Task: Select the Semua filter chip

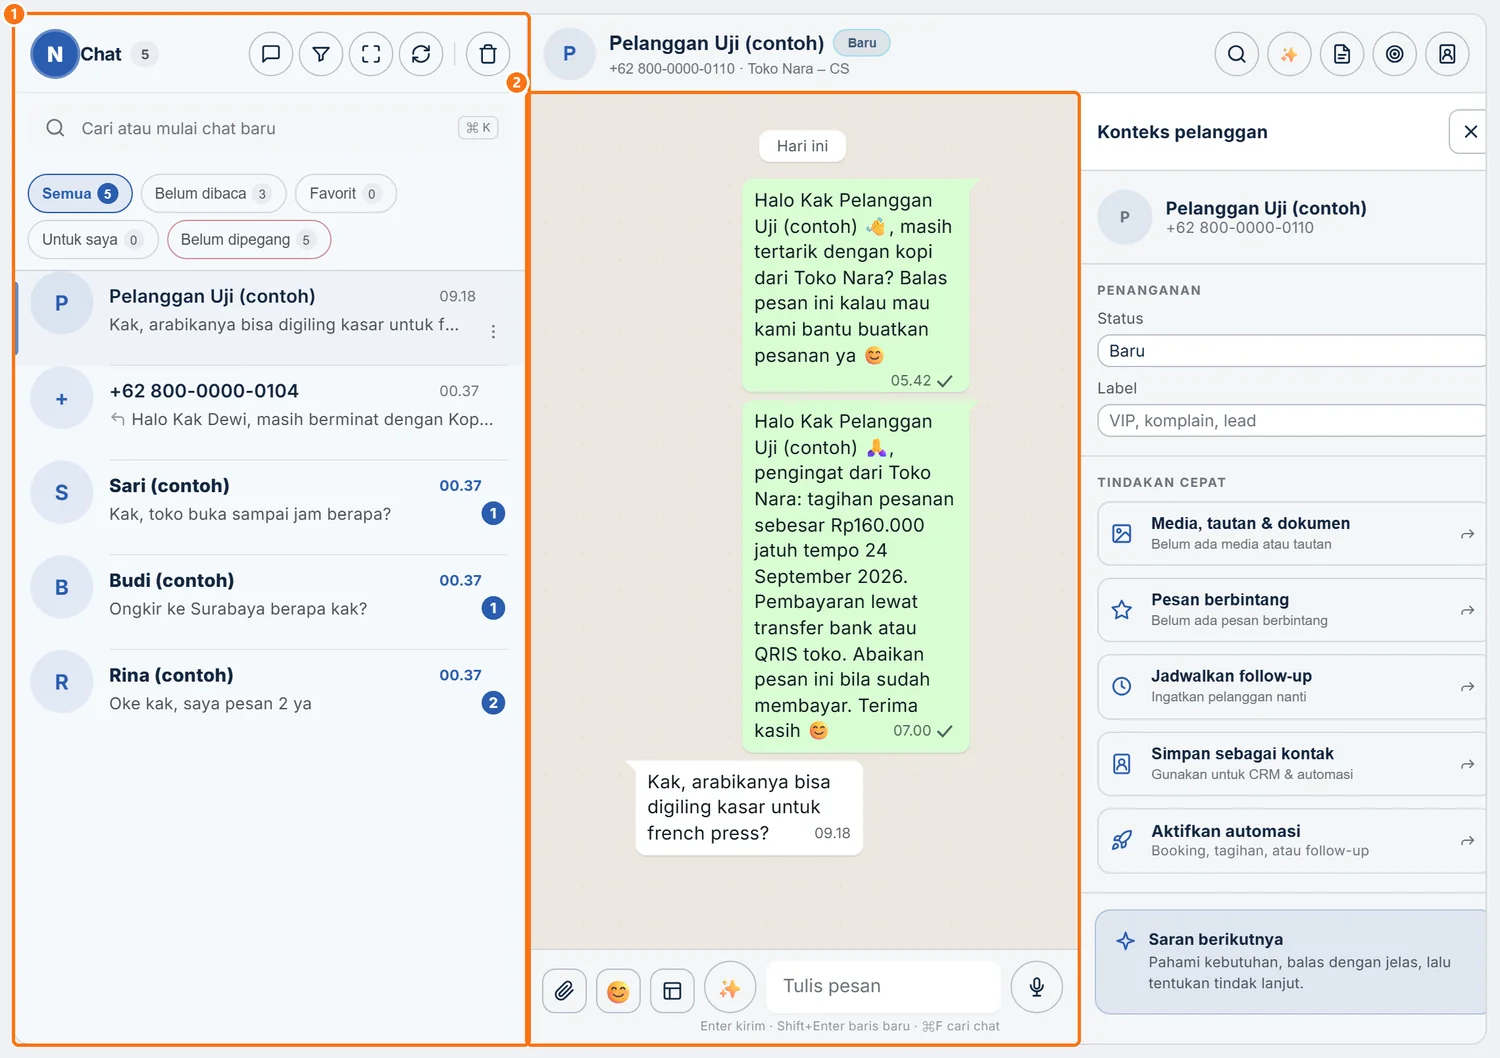Action: pyautogui.click(x=80, y=193)
